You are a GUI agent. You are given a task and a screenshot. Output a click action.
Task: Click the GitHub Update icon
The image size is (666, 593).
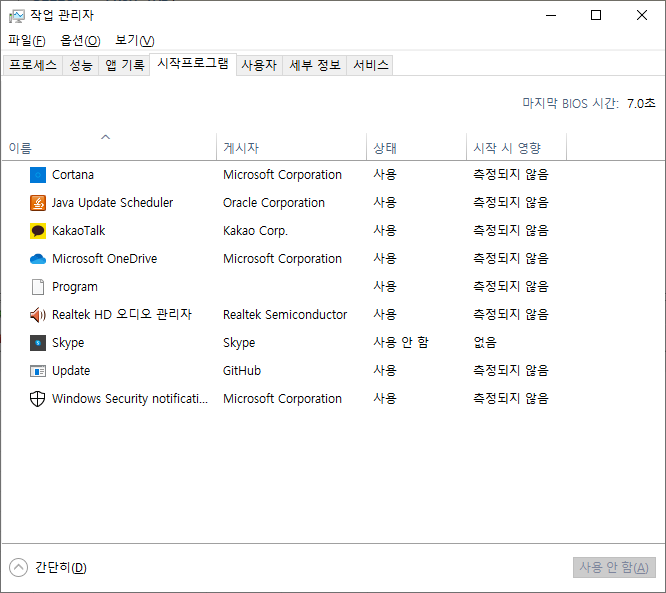tap(38, 371)
